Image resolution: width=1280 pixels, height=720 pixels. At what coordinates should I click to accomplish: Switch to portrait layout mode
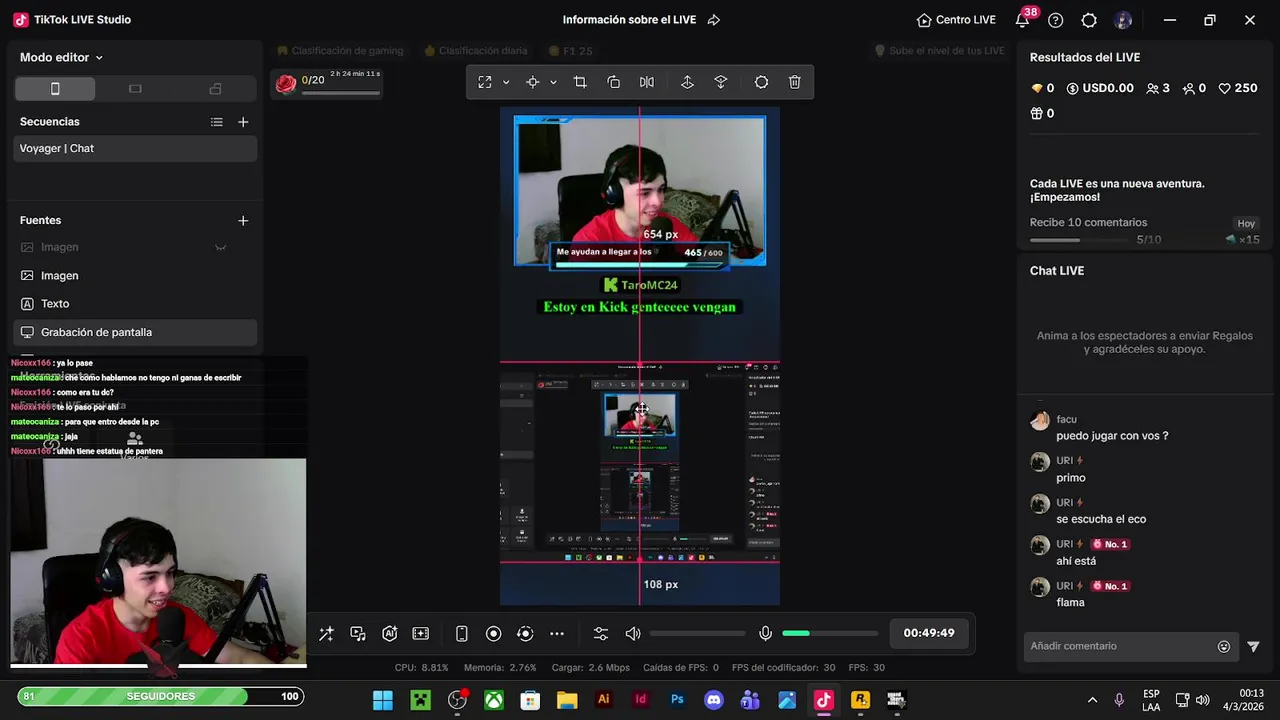(55, 89)
